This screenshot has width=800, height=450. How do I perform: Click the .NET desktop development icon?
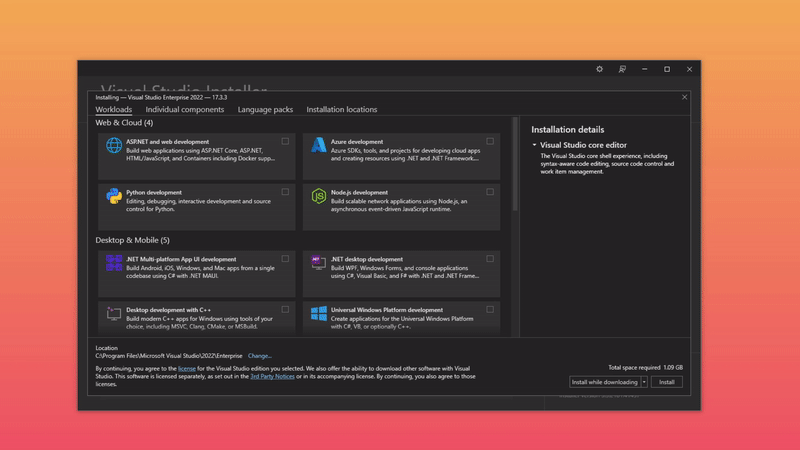click(318, 262)
